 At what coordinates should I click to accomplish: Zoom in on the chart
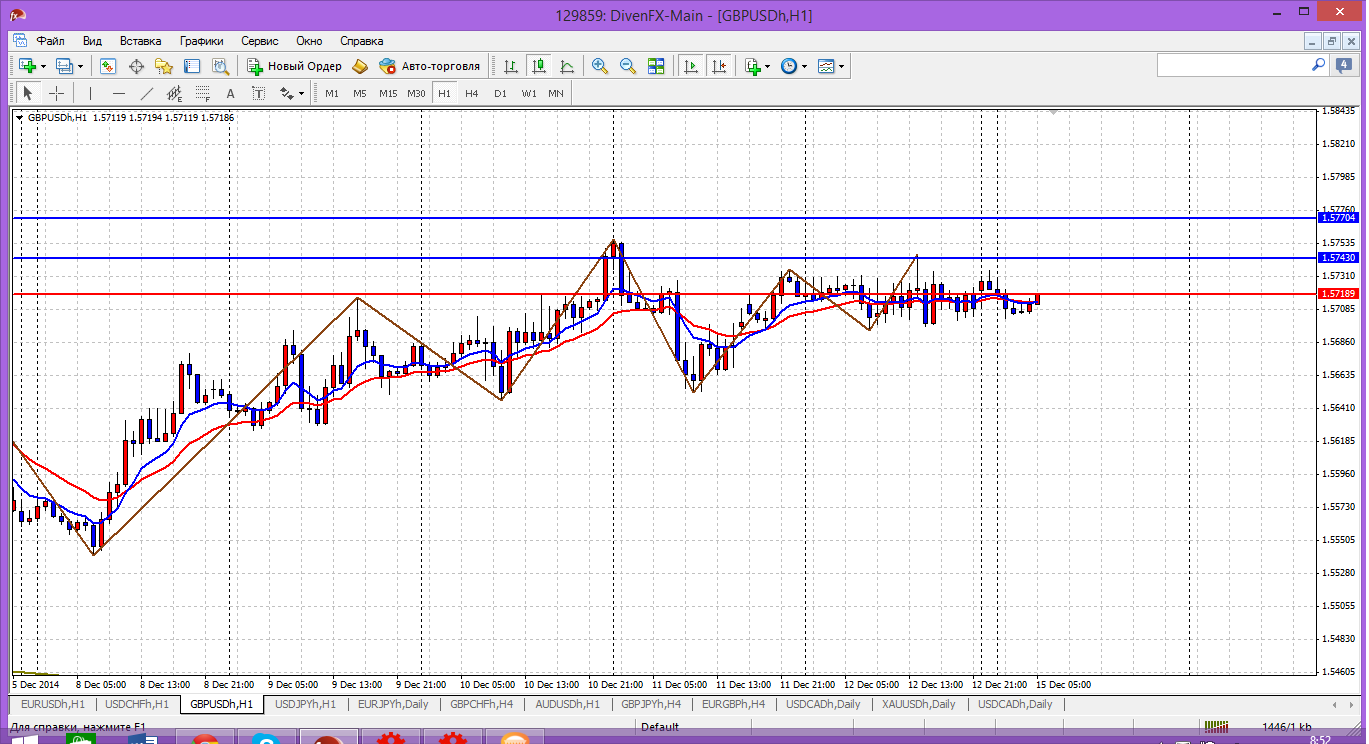coord(600,66)
